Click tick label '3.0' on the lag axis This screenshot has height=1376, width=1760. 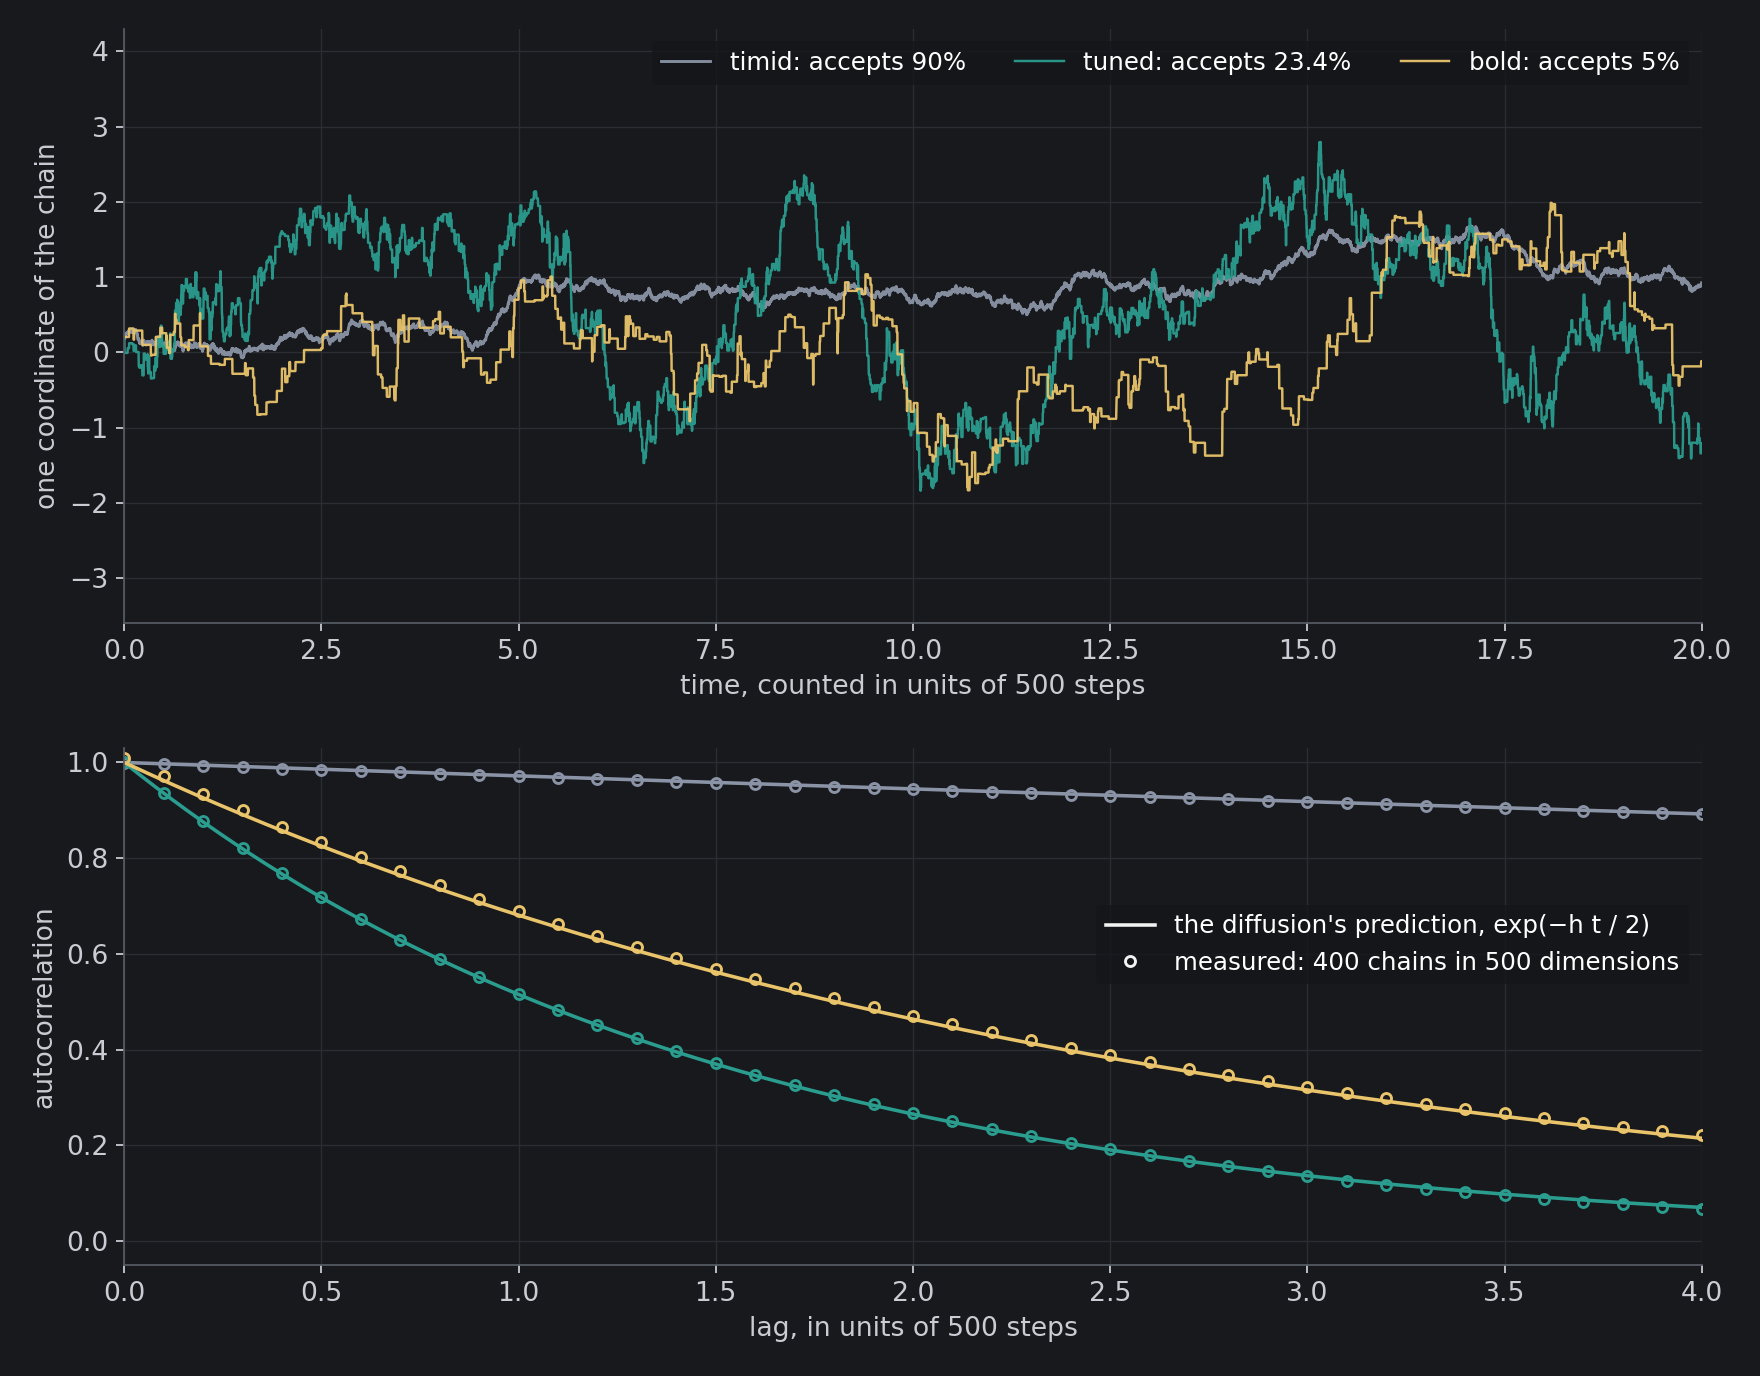coord(1307,1292)
